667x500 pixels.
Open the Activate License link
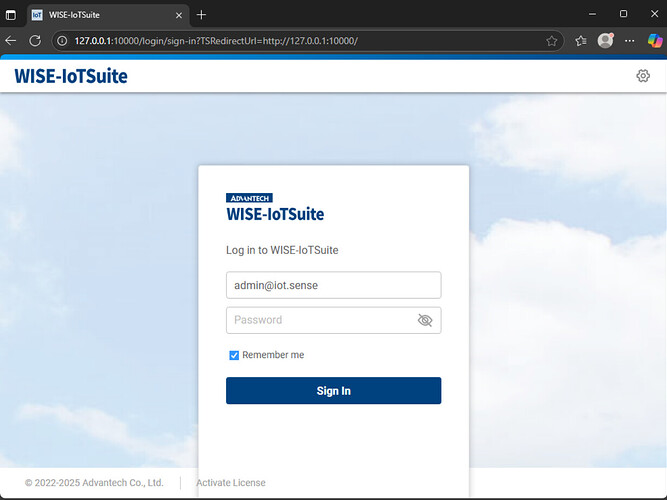click(231, 483)
